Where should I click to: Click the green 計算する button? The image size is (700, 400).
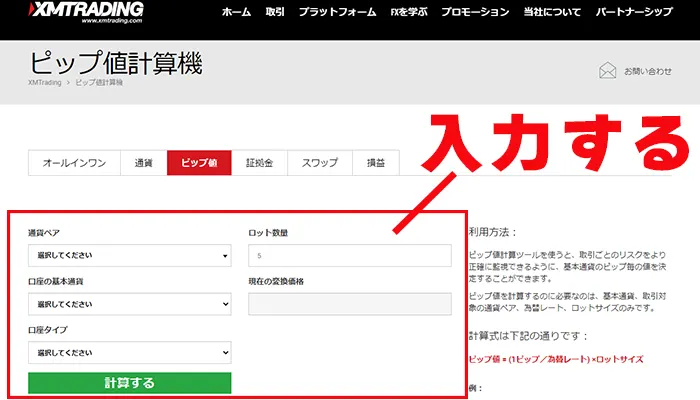(129, 383)
